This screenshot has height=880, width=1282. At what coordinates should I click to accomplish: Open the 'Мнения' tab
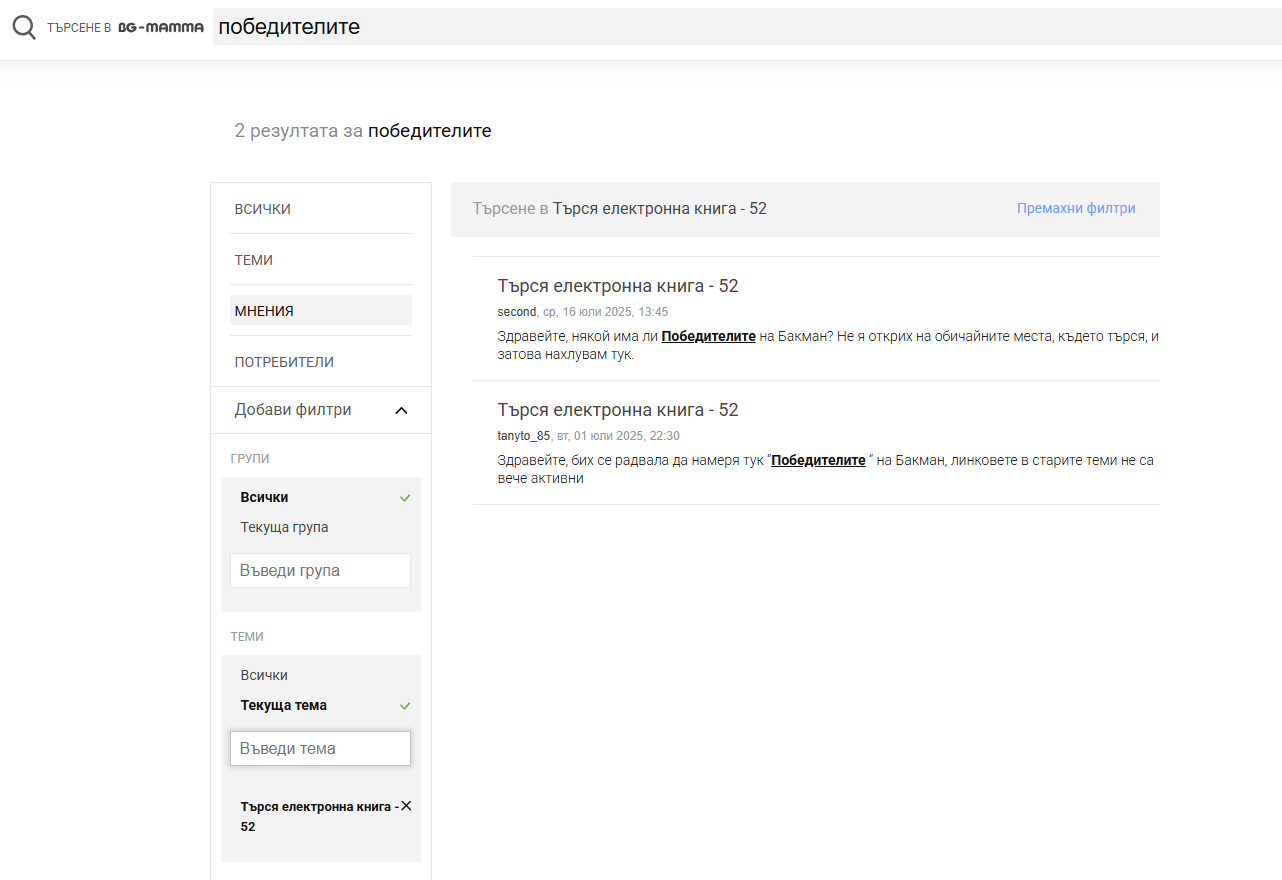click(264, 311)
